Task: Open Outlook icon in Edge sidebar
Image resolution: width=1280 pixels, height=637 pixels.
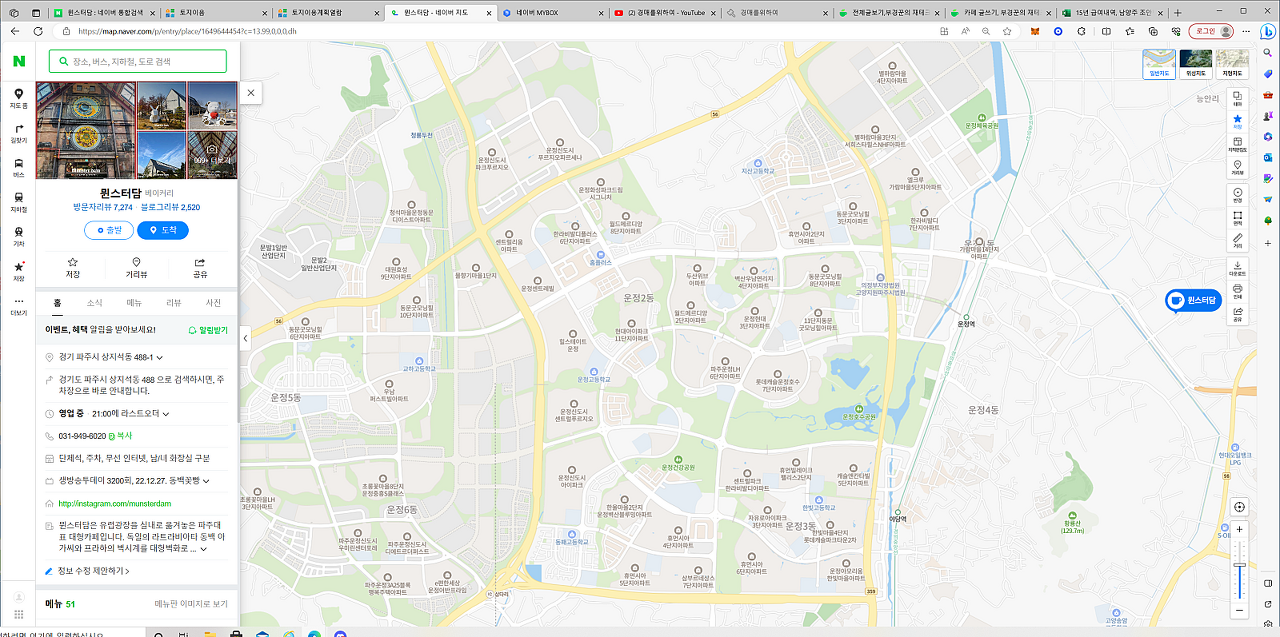Action: (x=1267, y=158)
